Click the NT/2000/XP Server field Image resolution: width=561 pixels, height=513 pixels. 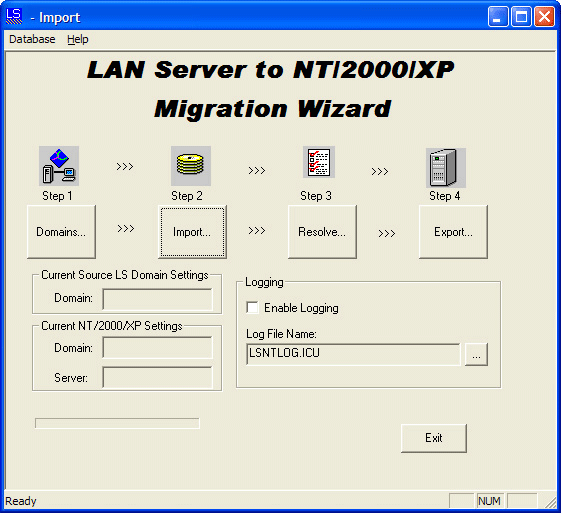tap(157, 377)
